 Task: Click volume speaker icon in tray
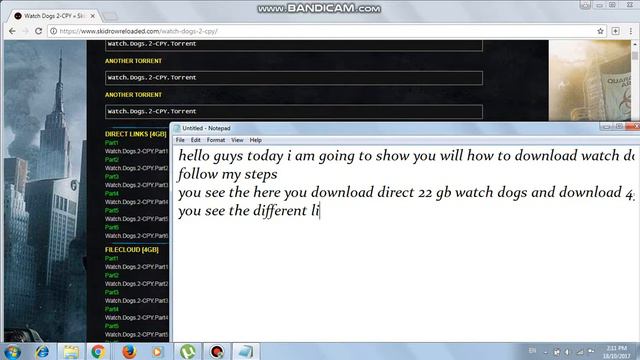[x=567, y=351]
